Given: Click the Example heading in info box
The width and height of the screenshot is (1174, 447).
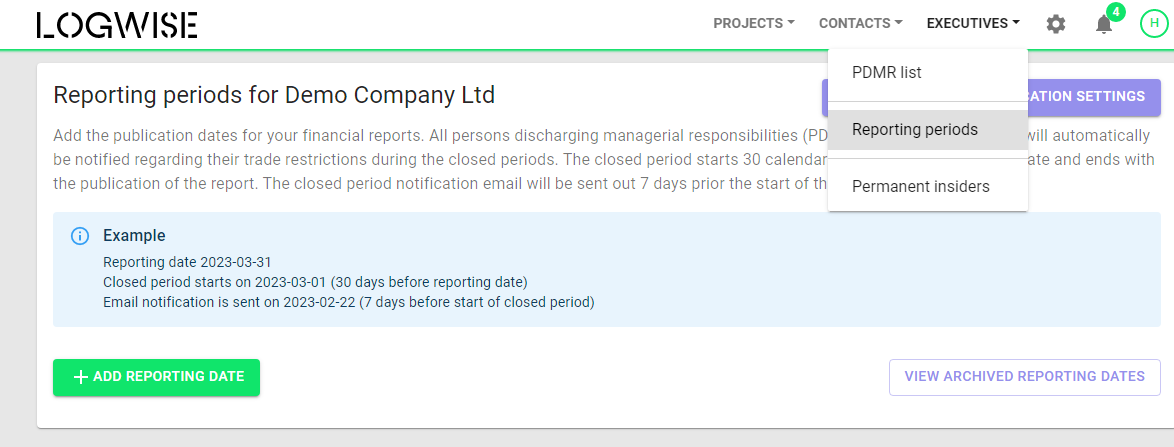Looking at the screenshot, I should [134, 235].
